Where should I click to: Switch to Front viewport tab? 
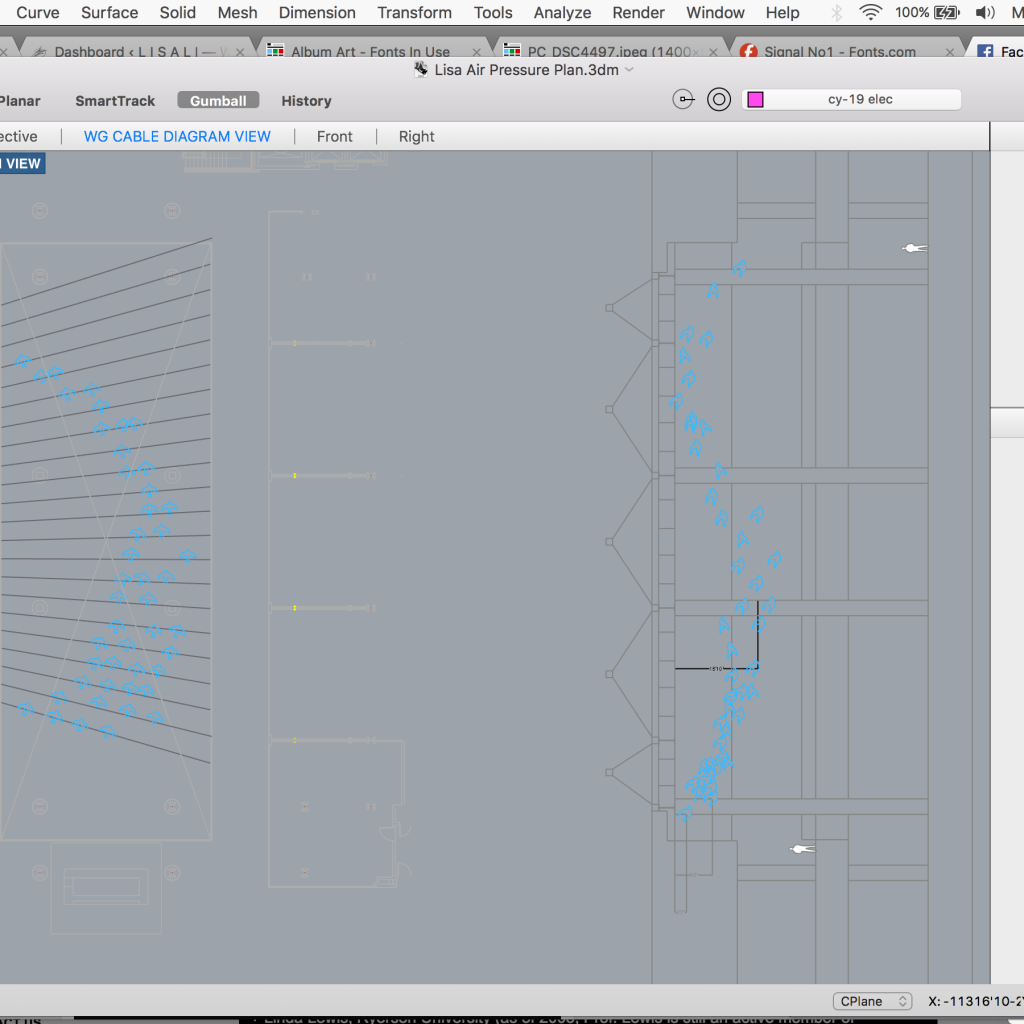[334, 136]
